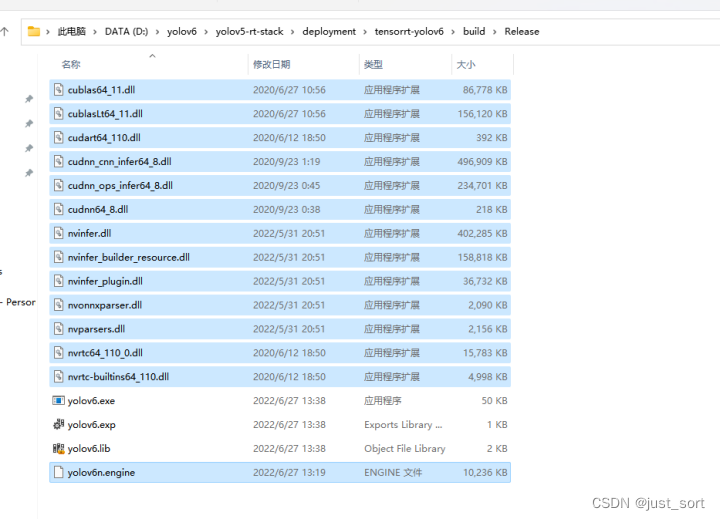Viewport: 720px width, 520px height.
Task: Select the cudnn64_8.dll file icon
Action: (58, 209)
